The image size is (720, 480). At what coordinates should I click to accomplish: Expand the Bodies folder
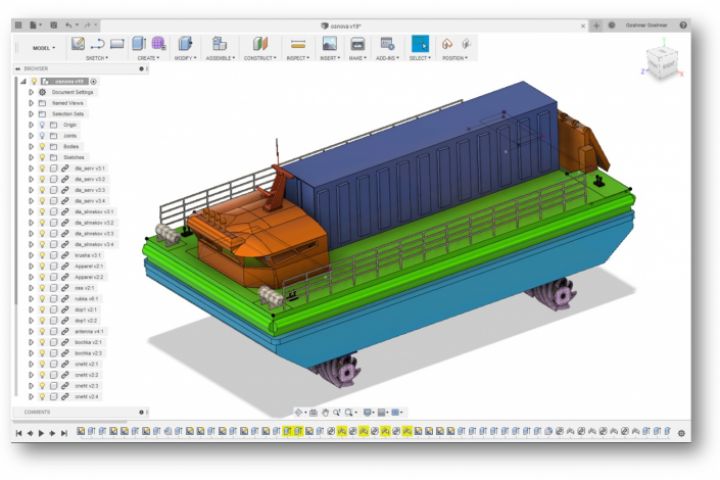coord(31,147)
